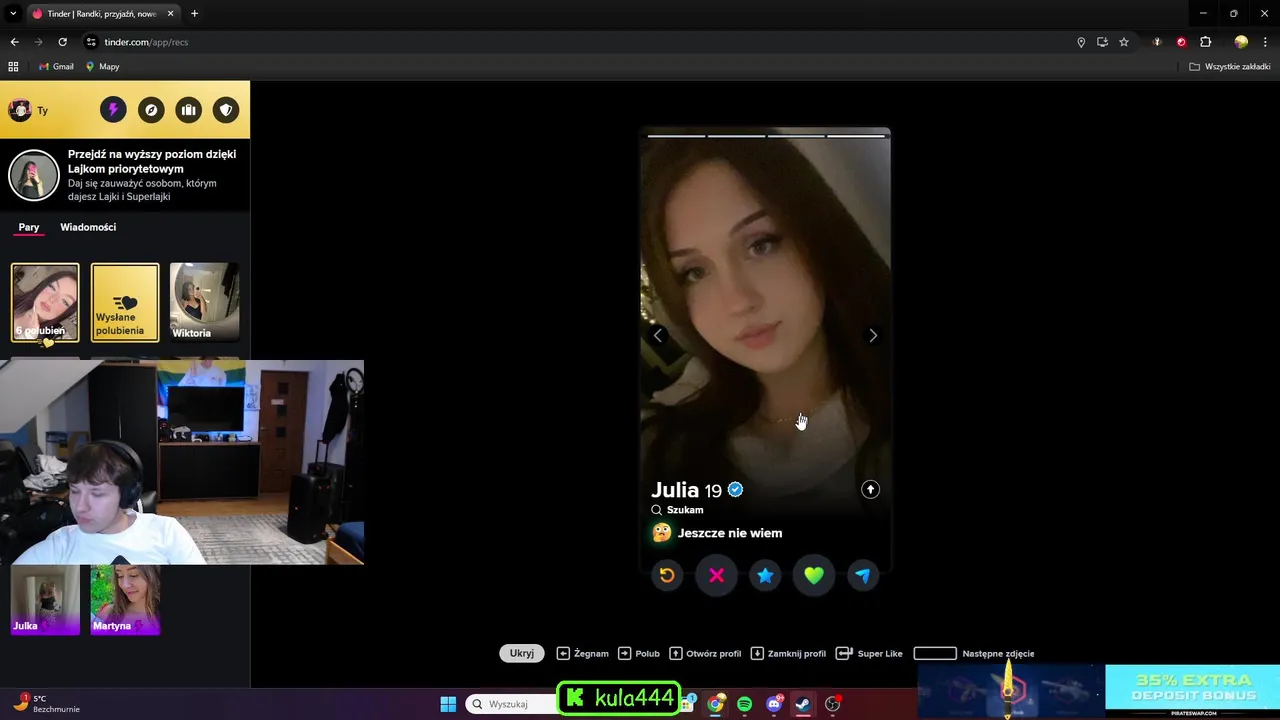
Task: Click the spacebar key for Następne zdjęcie
Action: tap(935, 653)
